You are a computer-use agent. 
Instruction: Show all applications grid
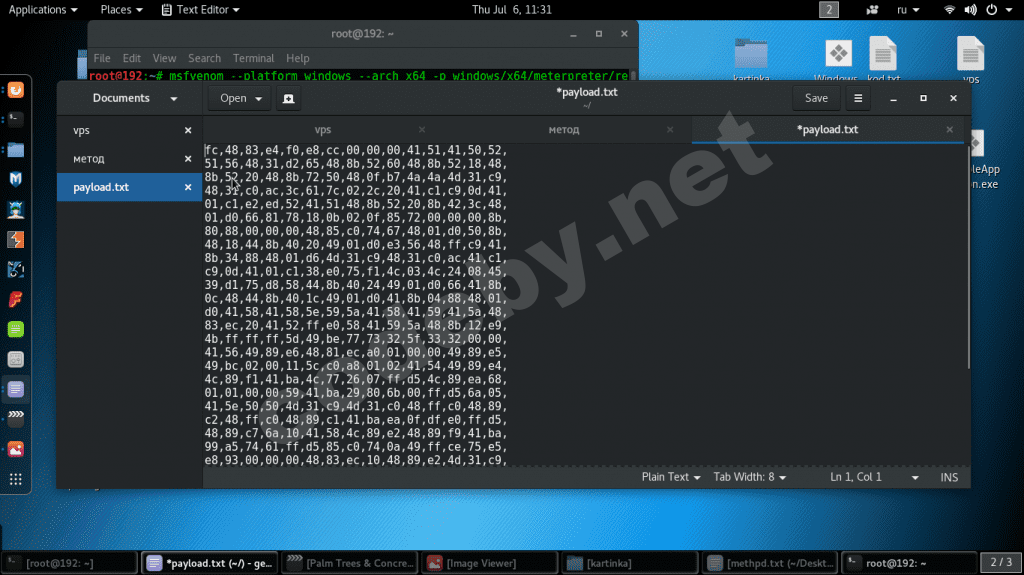(x=16, y=480)
